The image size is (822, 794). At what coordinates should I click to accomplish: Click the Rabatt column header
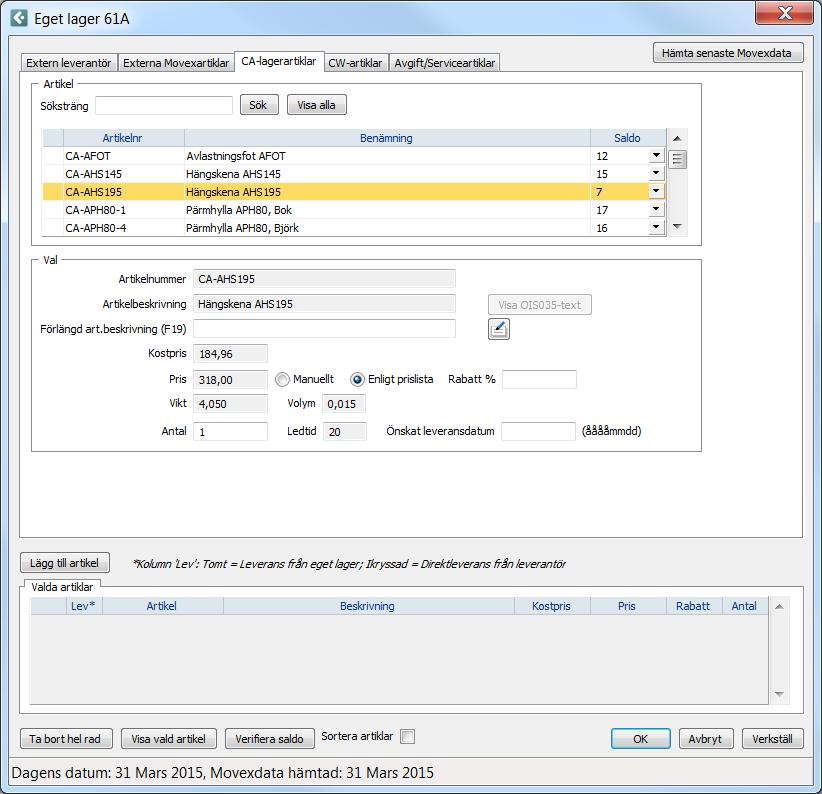[x=693, y=606]
